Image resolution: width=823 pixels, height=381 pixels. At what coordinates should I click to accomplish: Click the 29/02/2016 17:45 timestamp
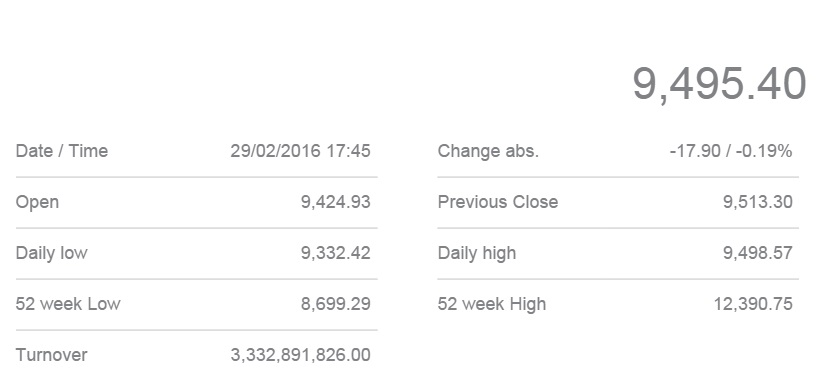300,151
